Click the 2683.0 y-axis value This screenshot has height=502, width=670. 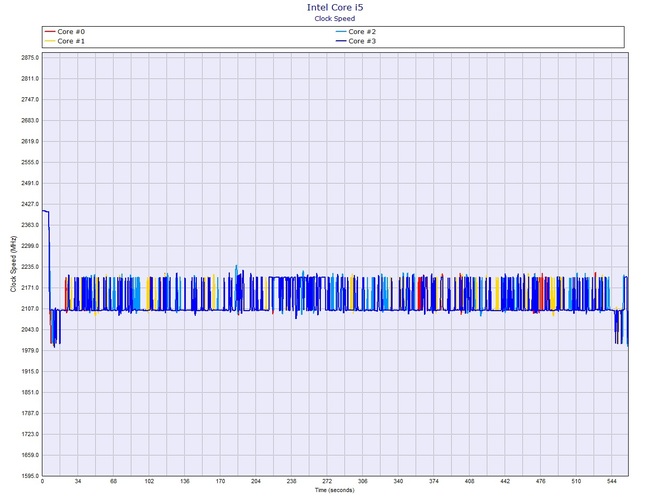point(30,120)
